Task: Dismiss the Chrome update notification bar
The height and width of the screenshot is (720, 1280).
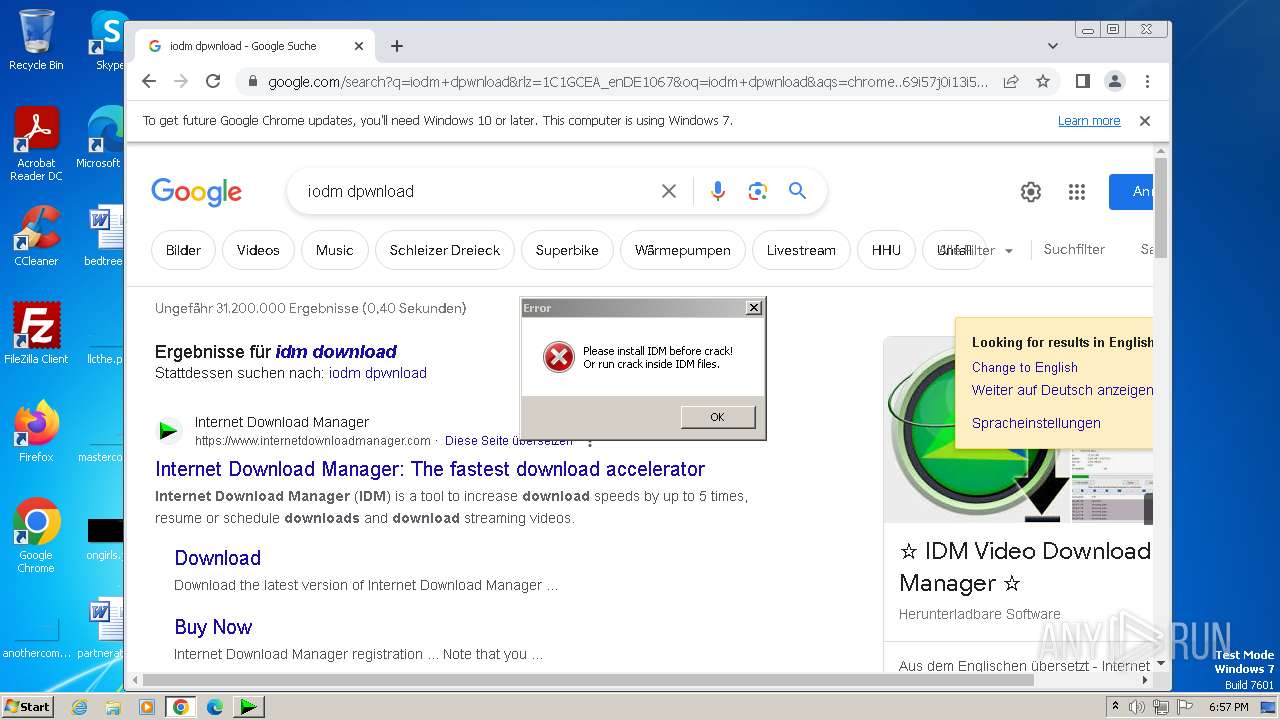Action: 1145,121
